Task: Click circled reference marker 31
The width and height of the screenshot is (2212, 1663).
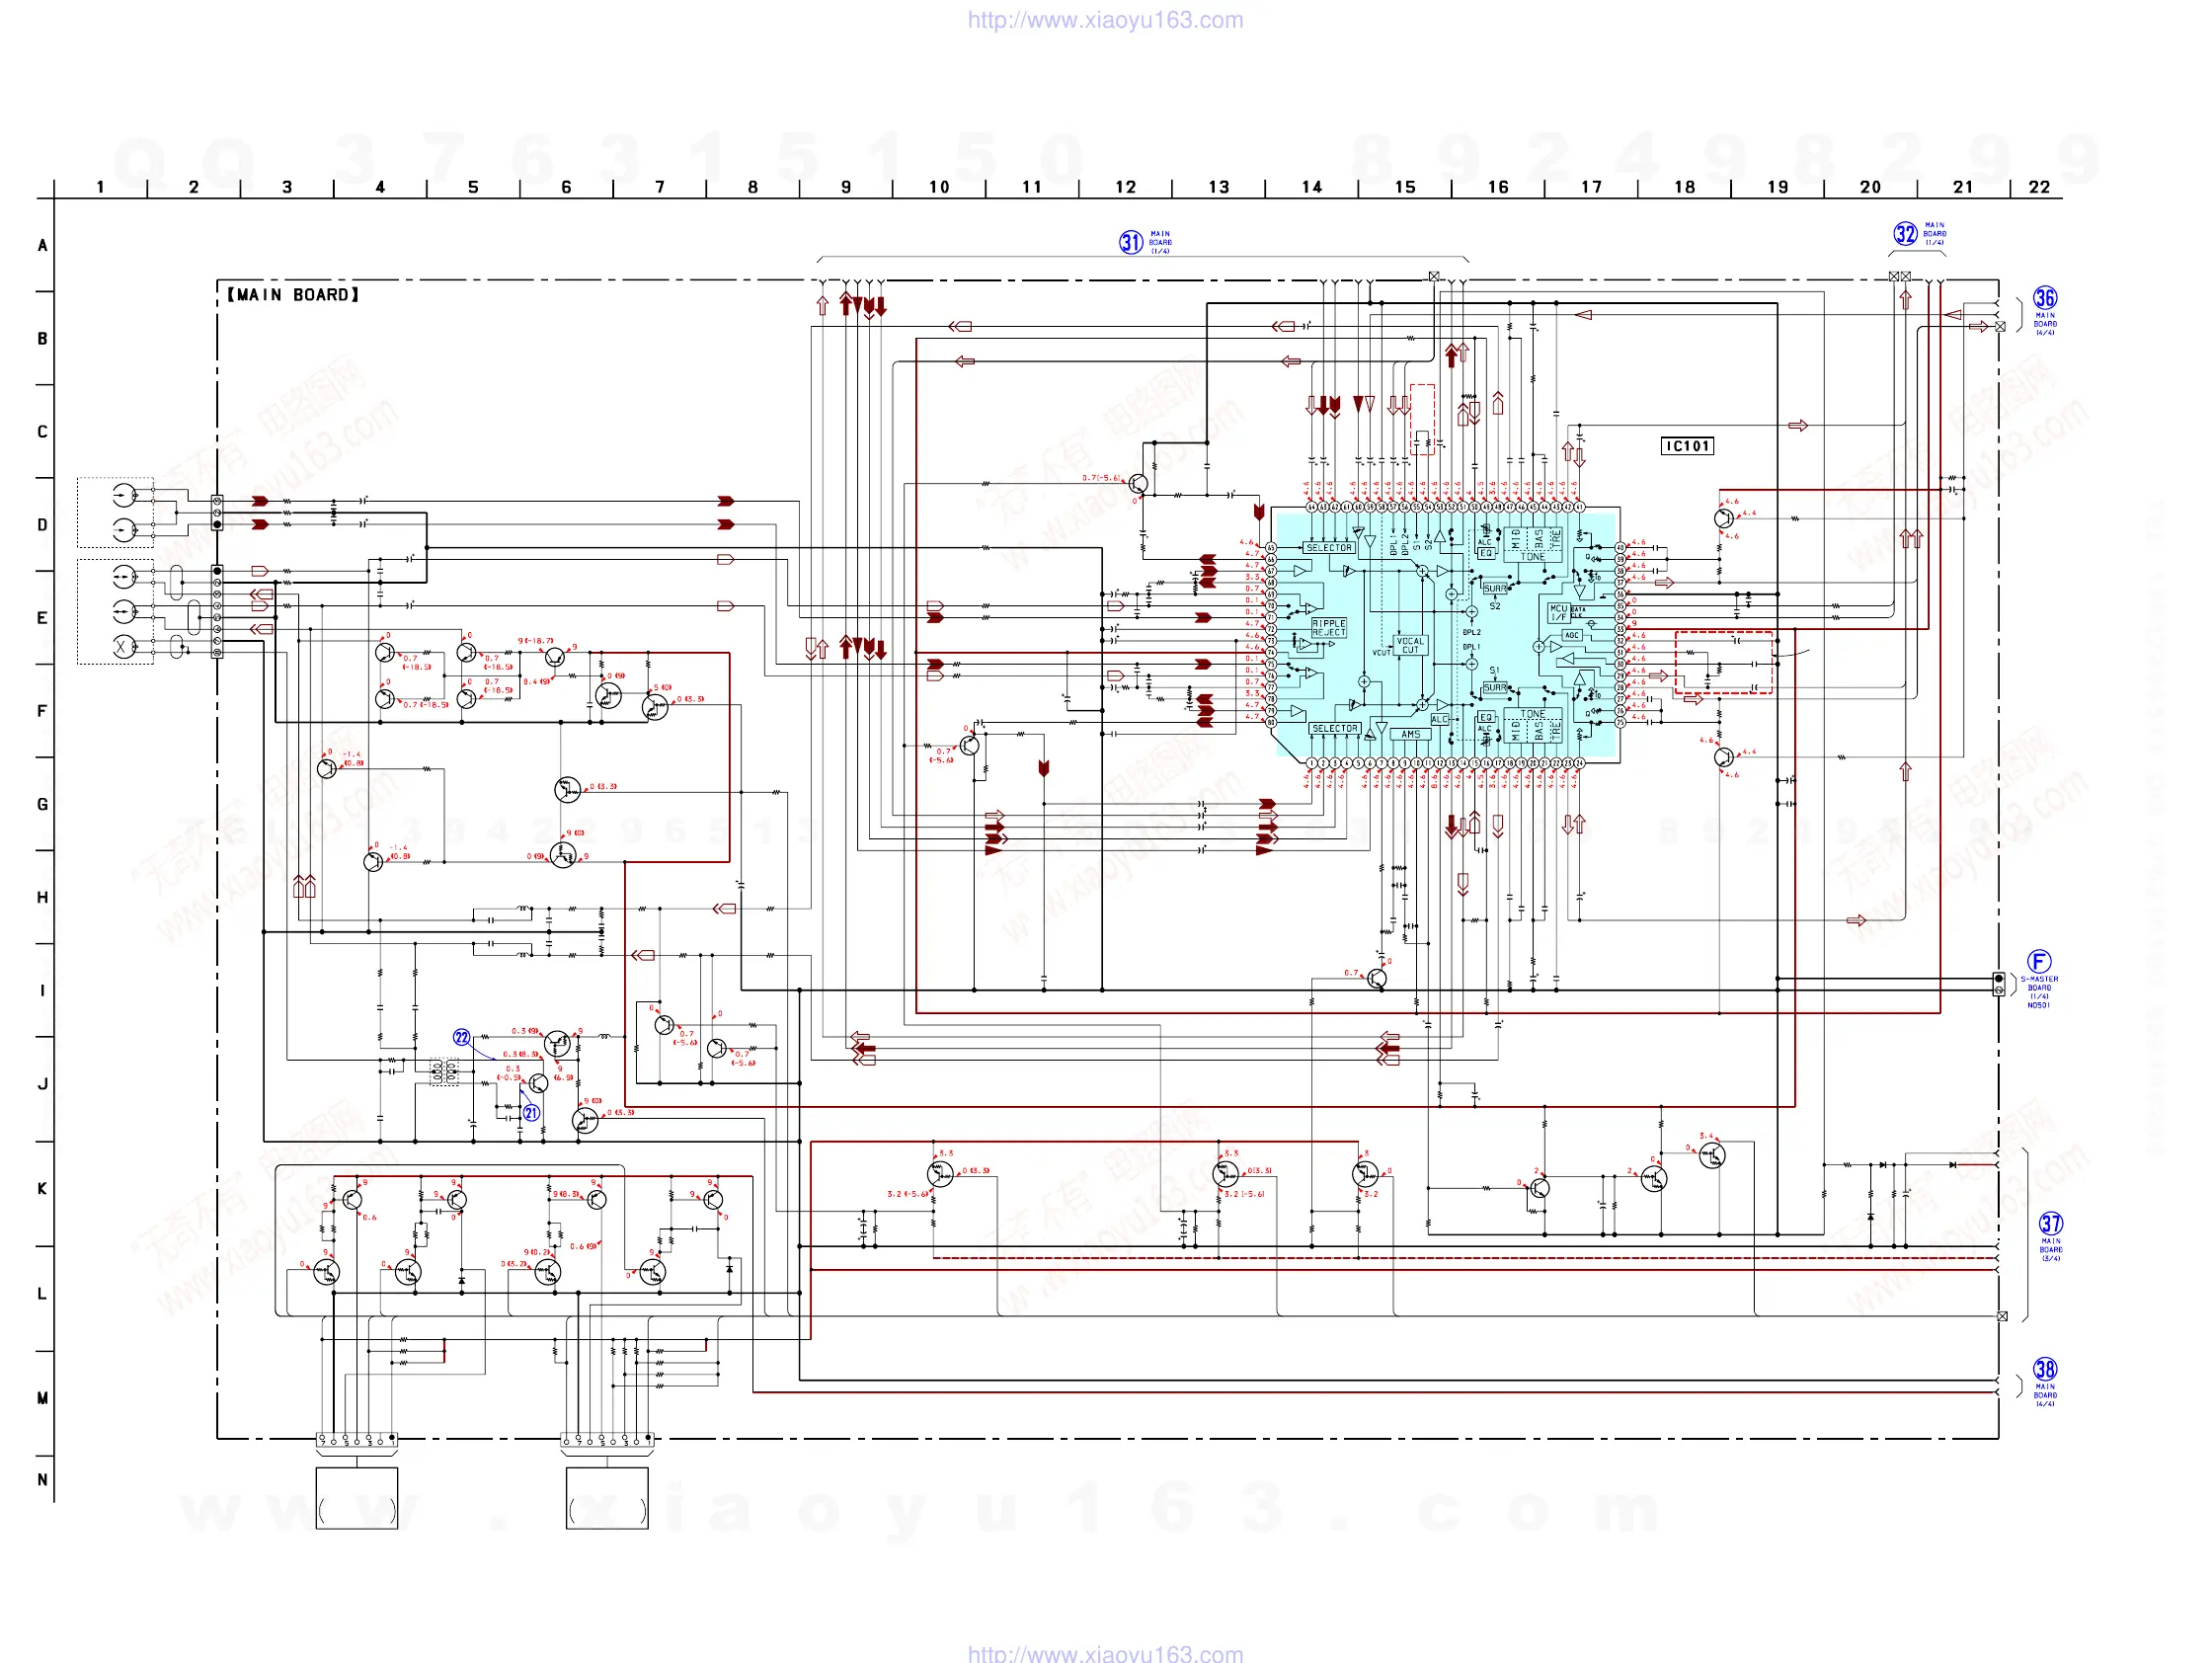Action: click(x=1130, y=242)
